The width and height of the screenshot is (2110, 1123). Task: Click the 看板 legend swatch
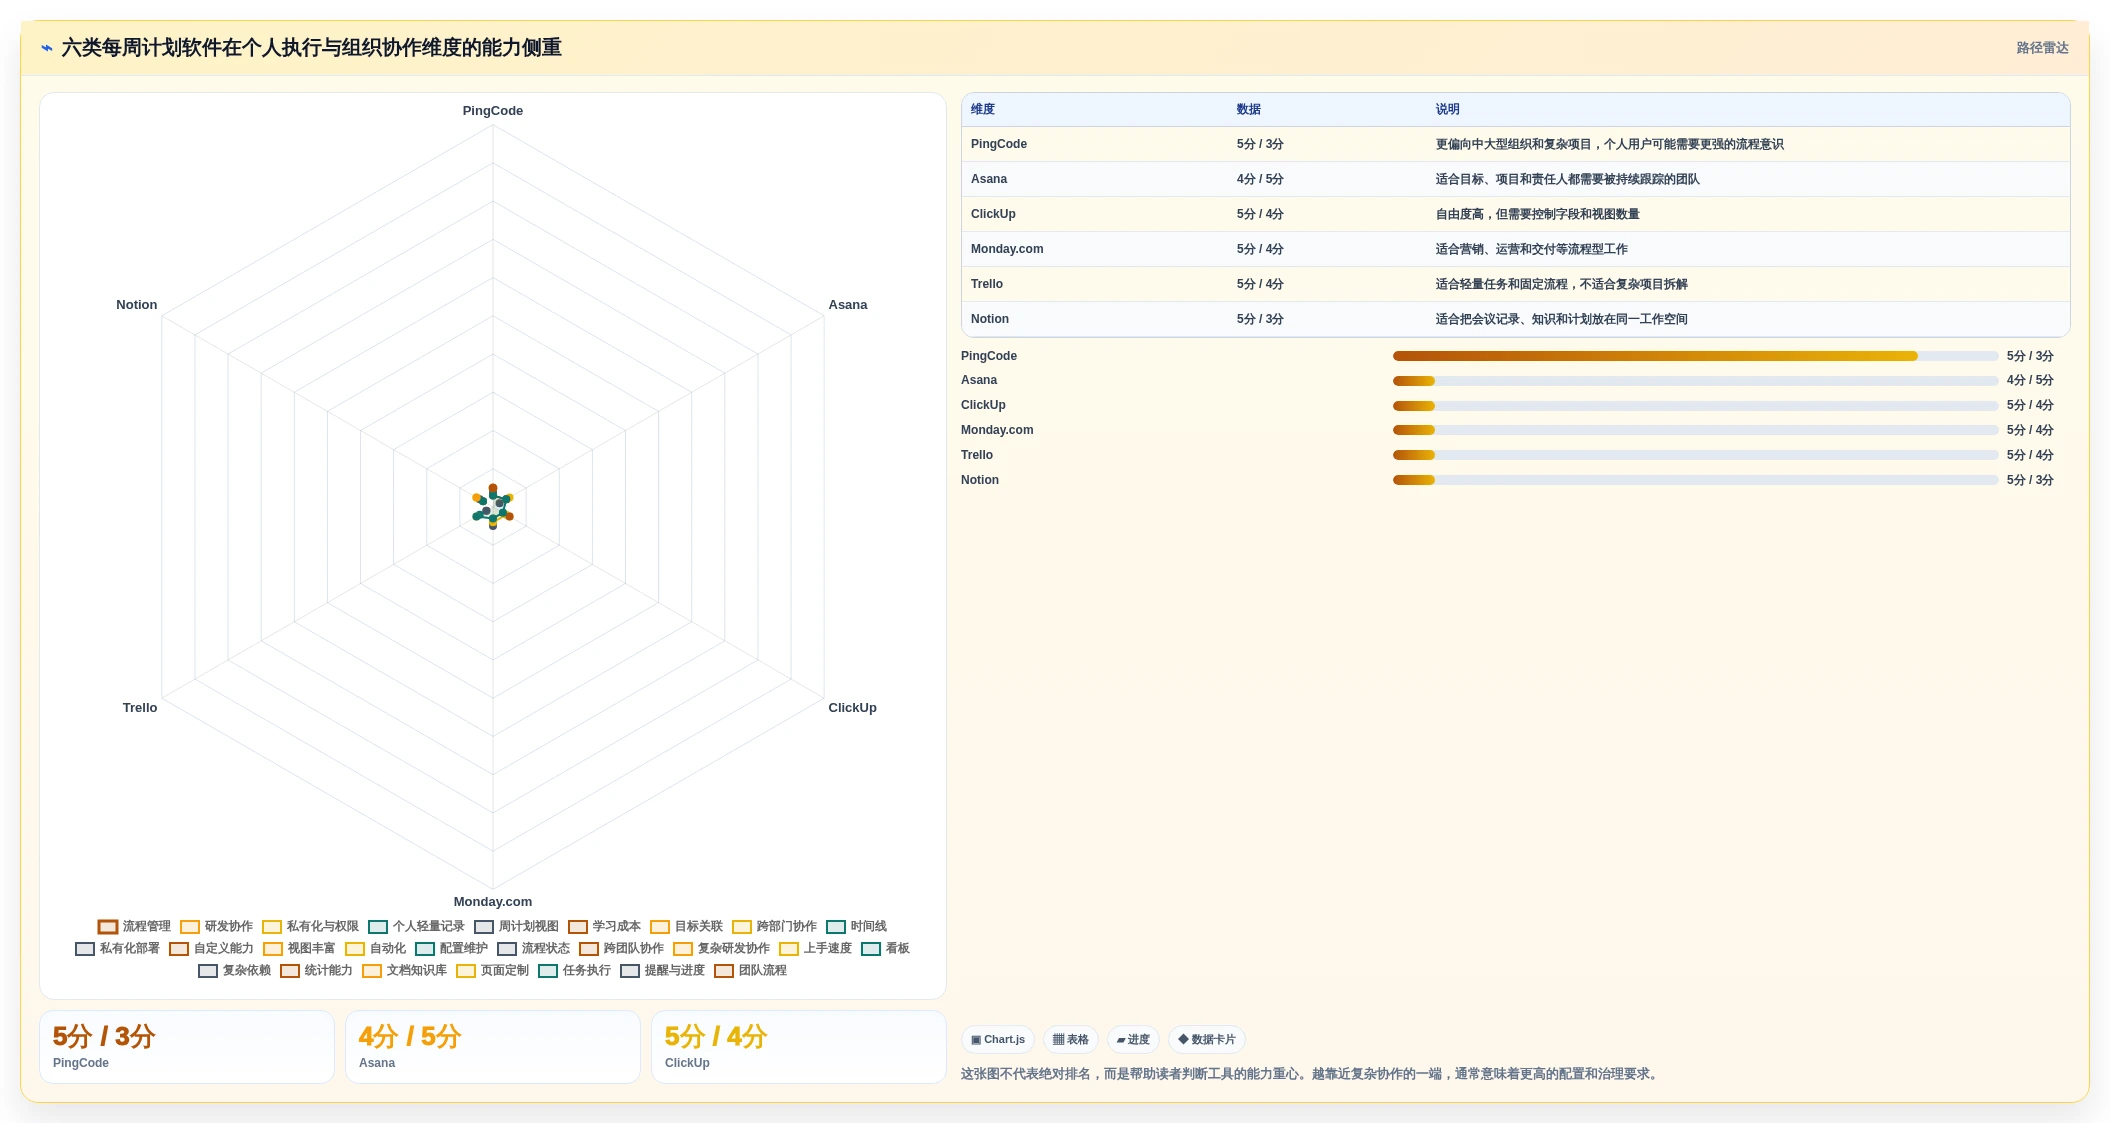871,949
